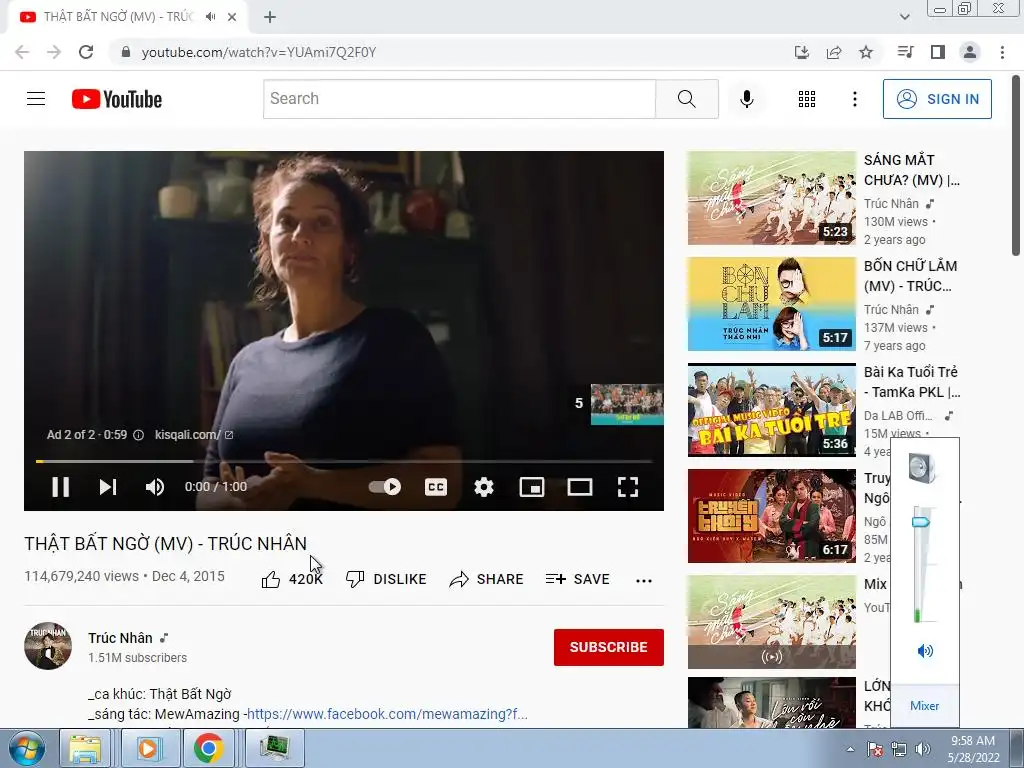Focus the YouTube Search input field
Viewport: 1024px width, 768px height.
[459, 99]
